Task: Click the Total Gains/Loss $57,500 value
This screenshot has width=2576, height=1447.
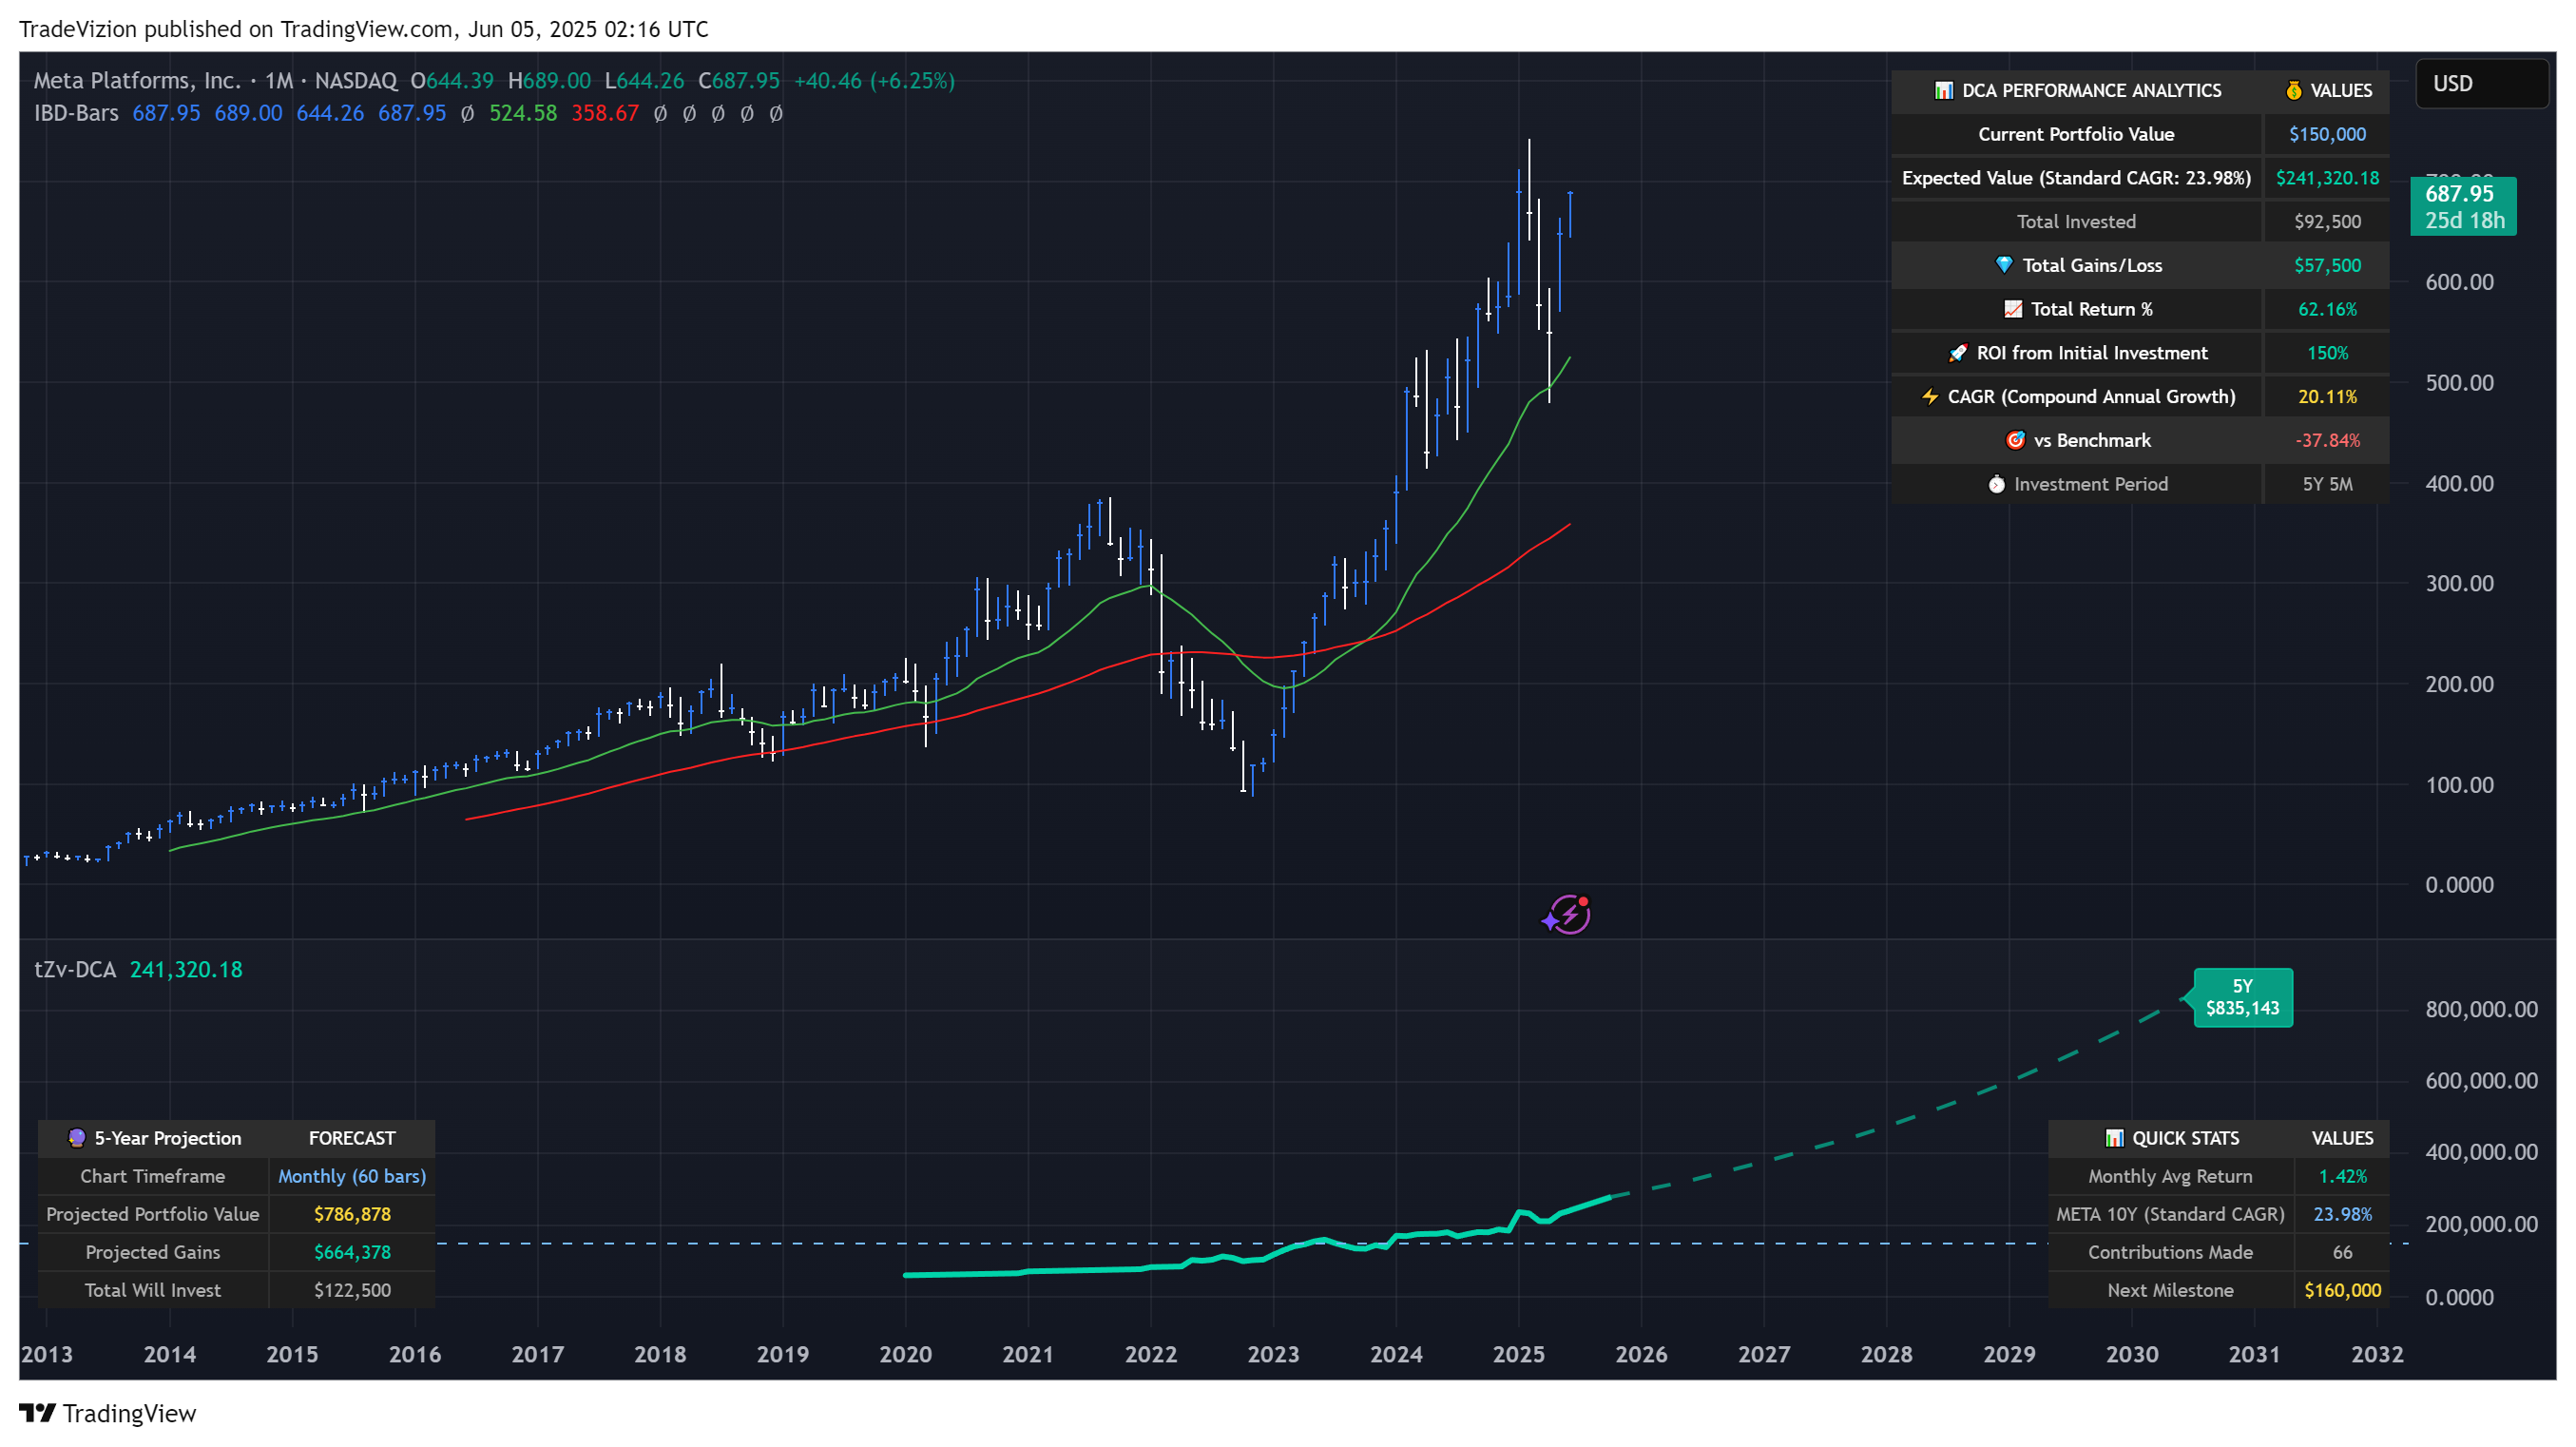Action: pyautogui.click(x=2326, y=265)
